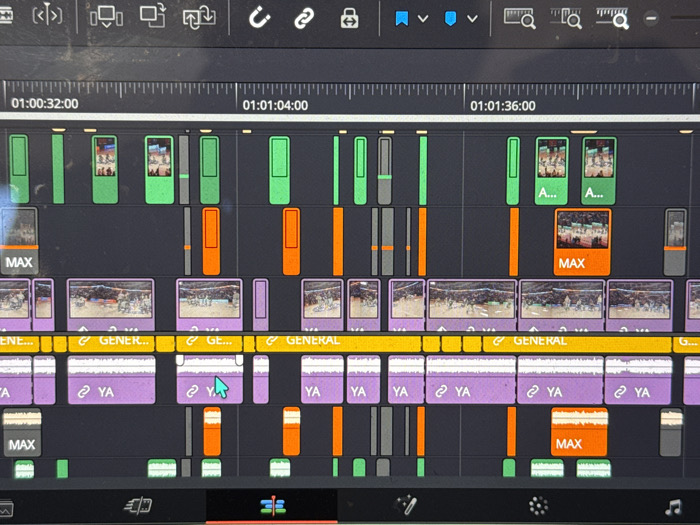
Task: Switch to the Fusion page tab
Action: [406, 506]
